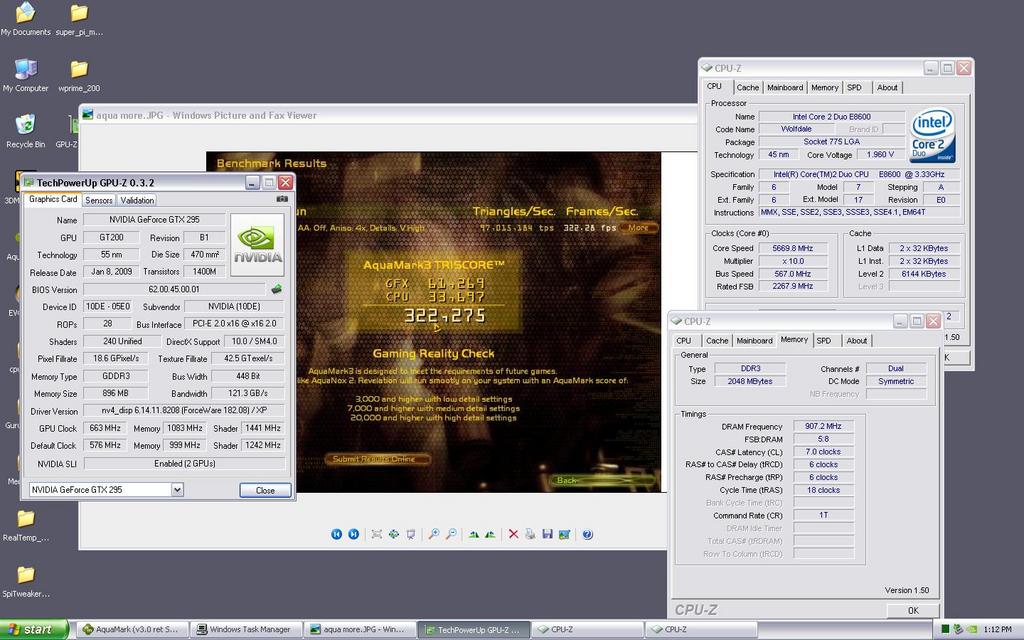This screenshot has width=1024, height=640.
Task: Click BIOS save chip icon in GPU-Z
Action: (x=277, y=289)
